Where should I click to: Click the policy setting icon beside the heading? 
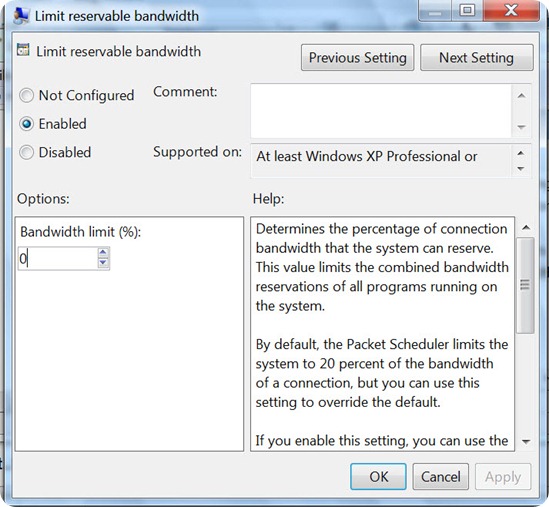pos(23,50)
